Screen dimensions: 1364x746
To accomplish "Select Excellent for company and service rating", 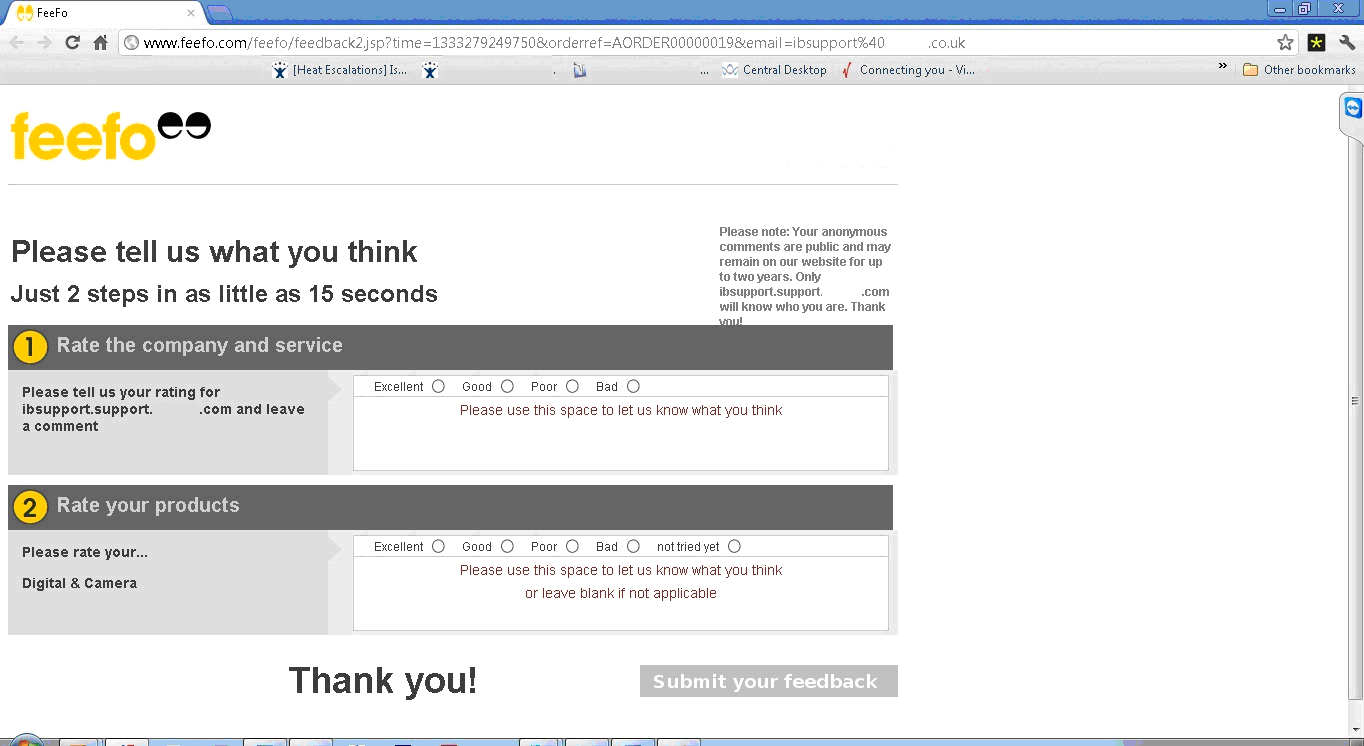I will [x=438, y=387].
